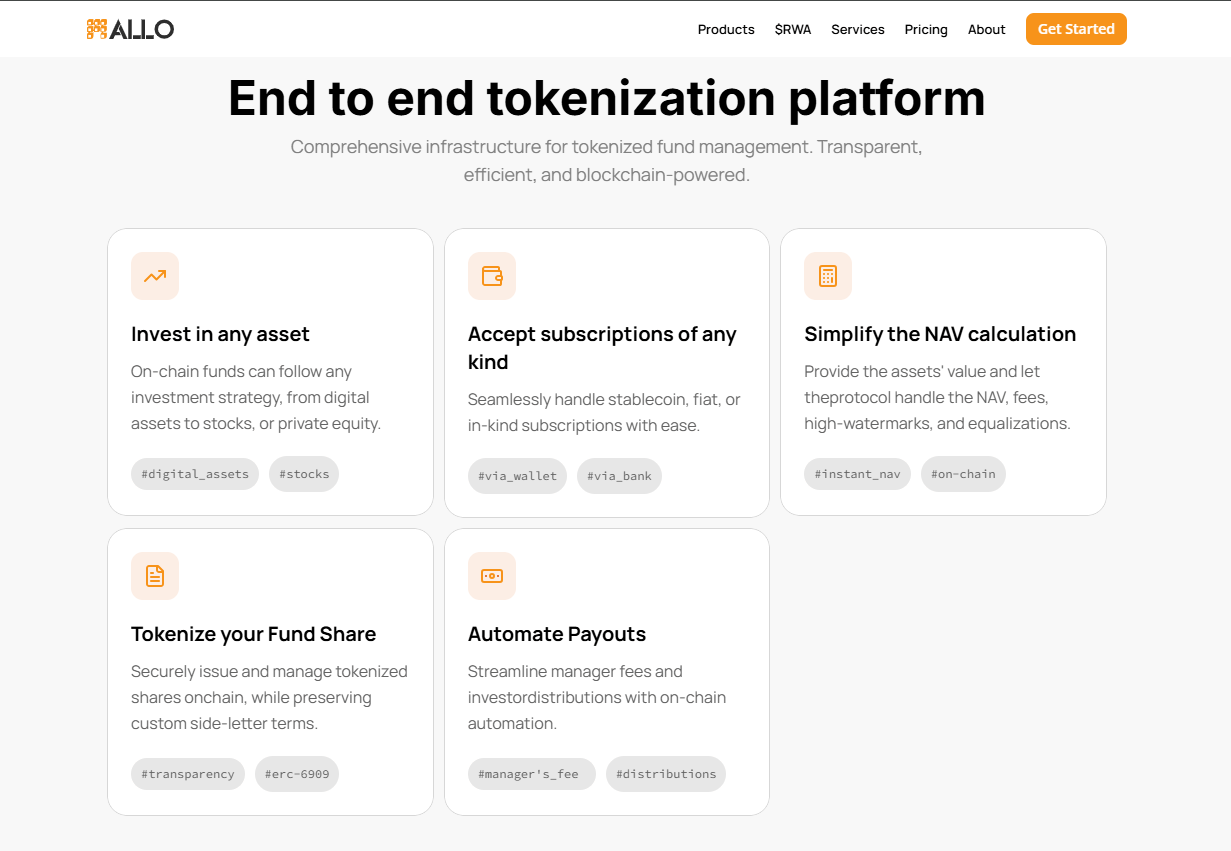Click the trending-up chart icon

[155, 276]
